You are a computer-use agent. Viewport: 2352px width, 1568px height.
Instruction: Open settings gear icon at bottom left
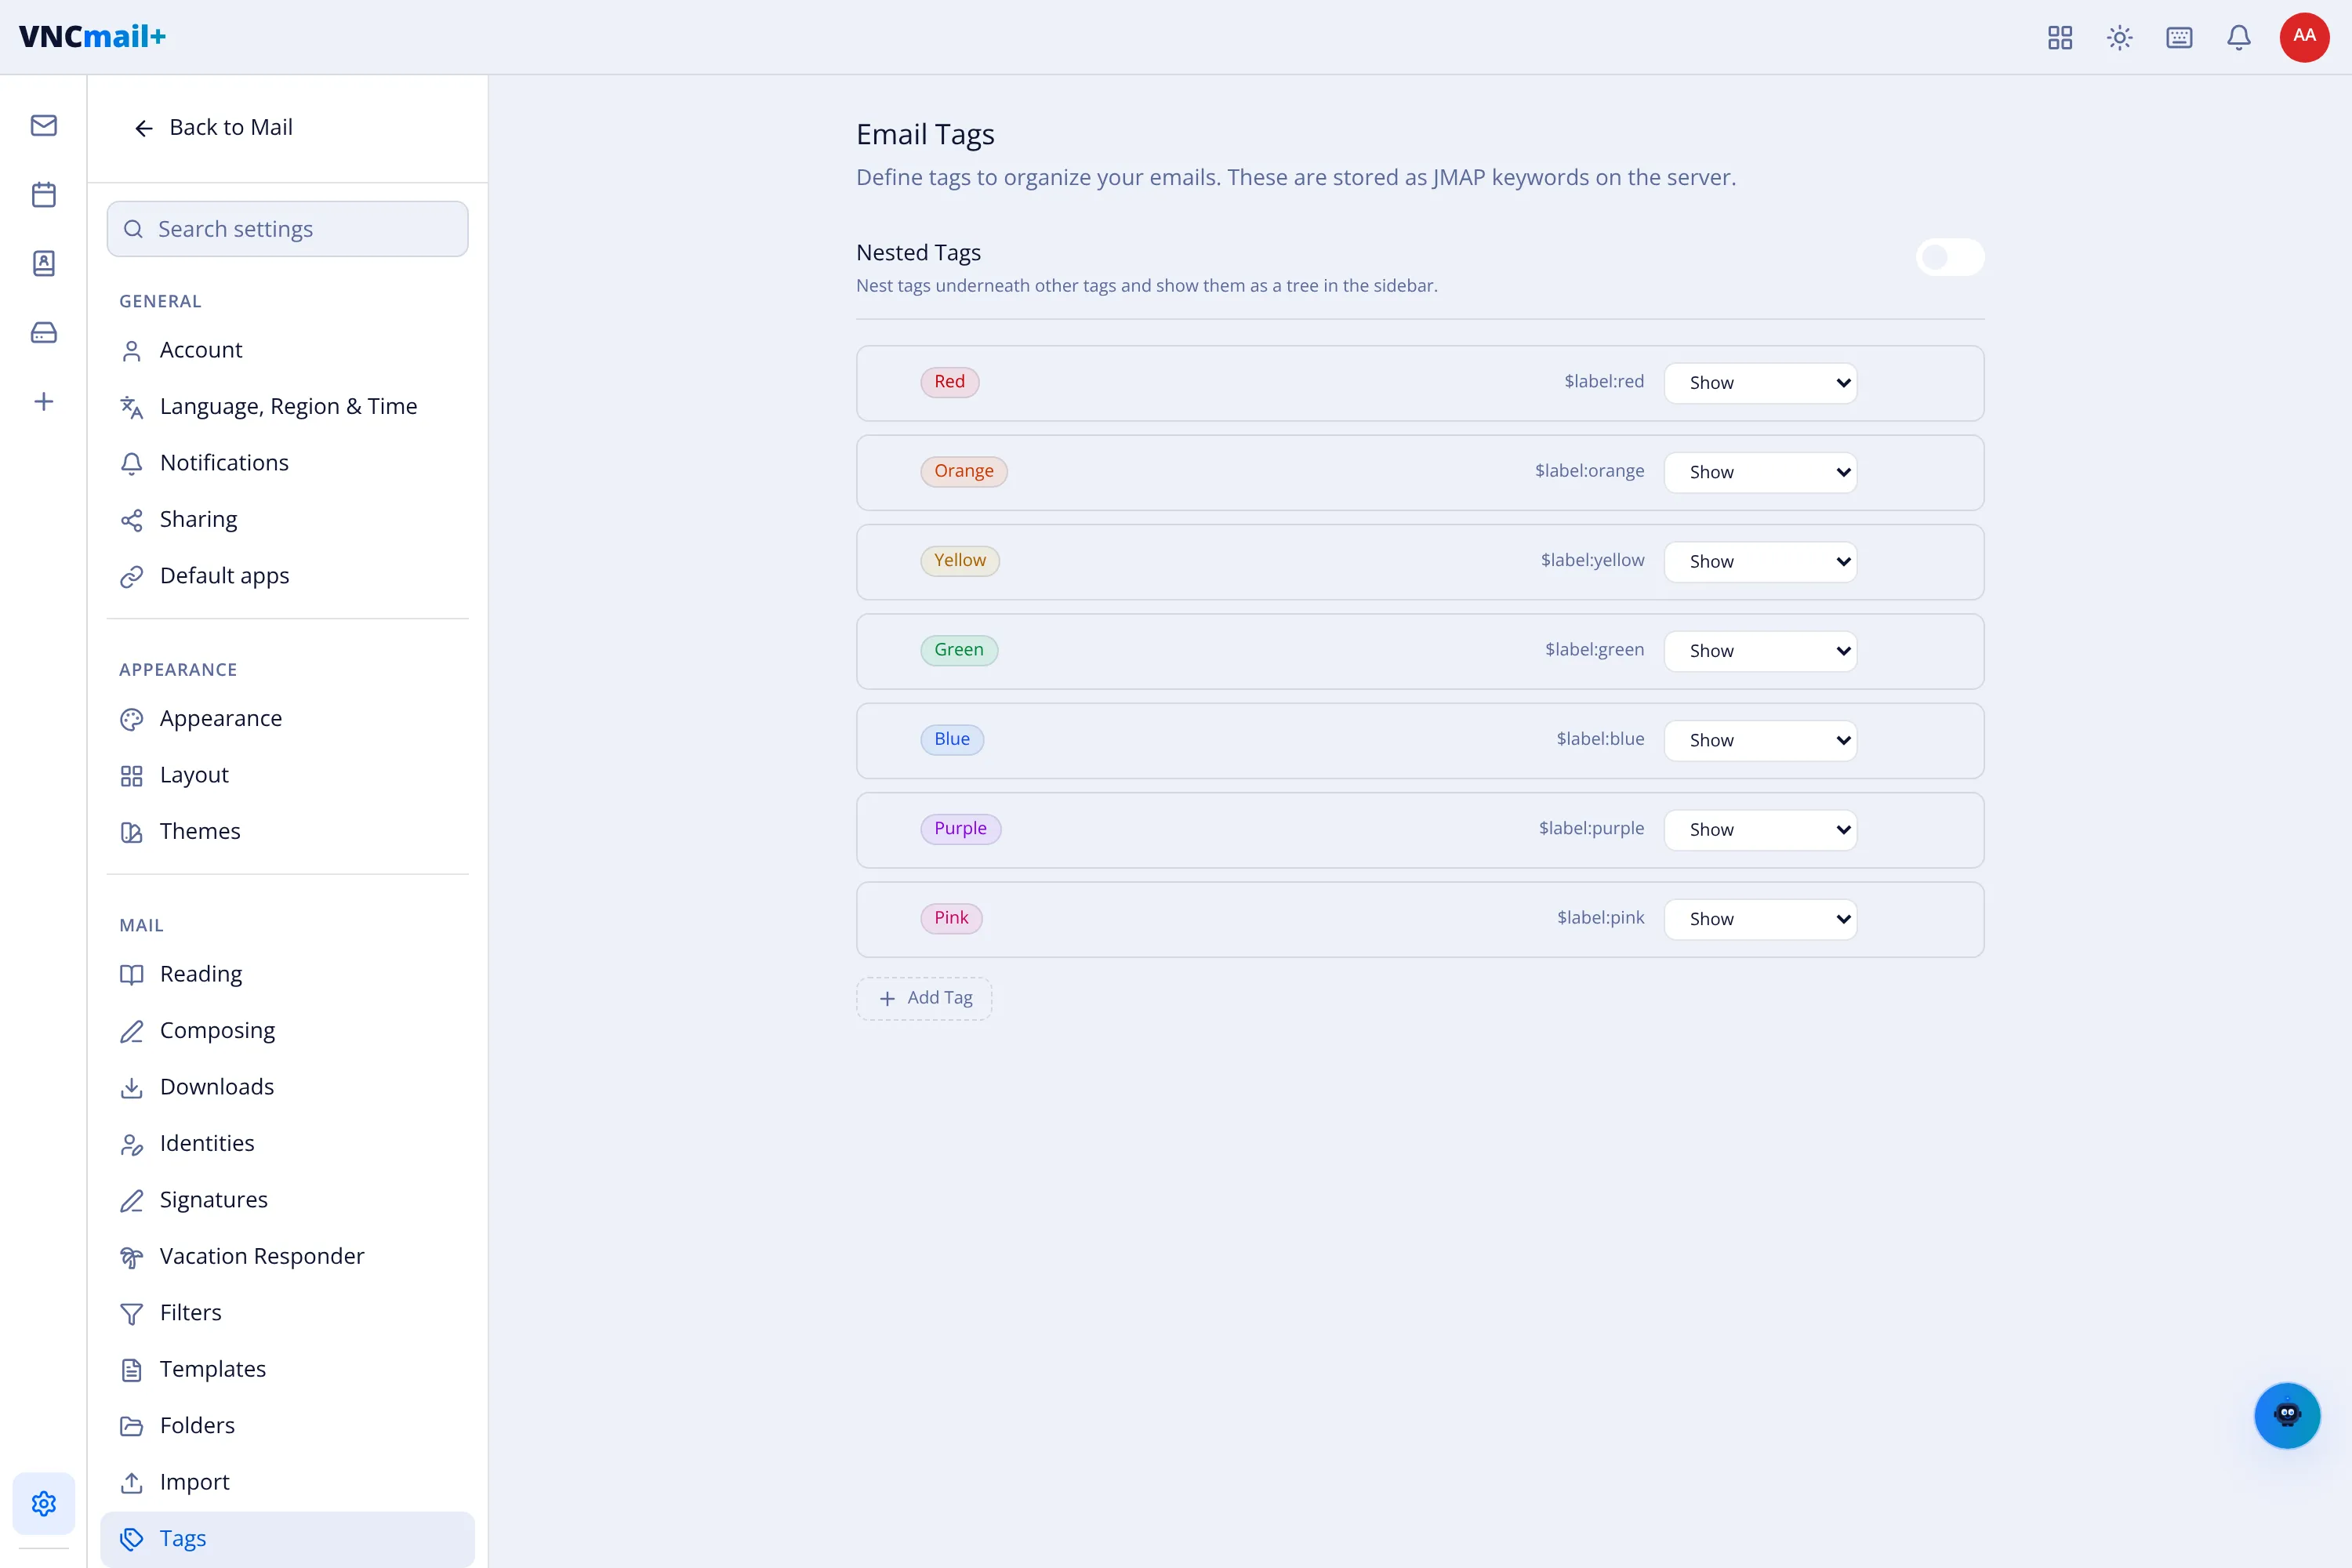coord(44,1503)
